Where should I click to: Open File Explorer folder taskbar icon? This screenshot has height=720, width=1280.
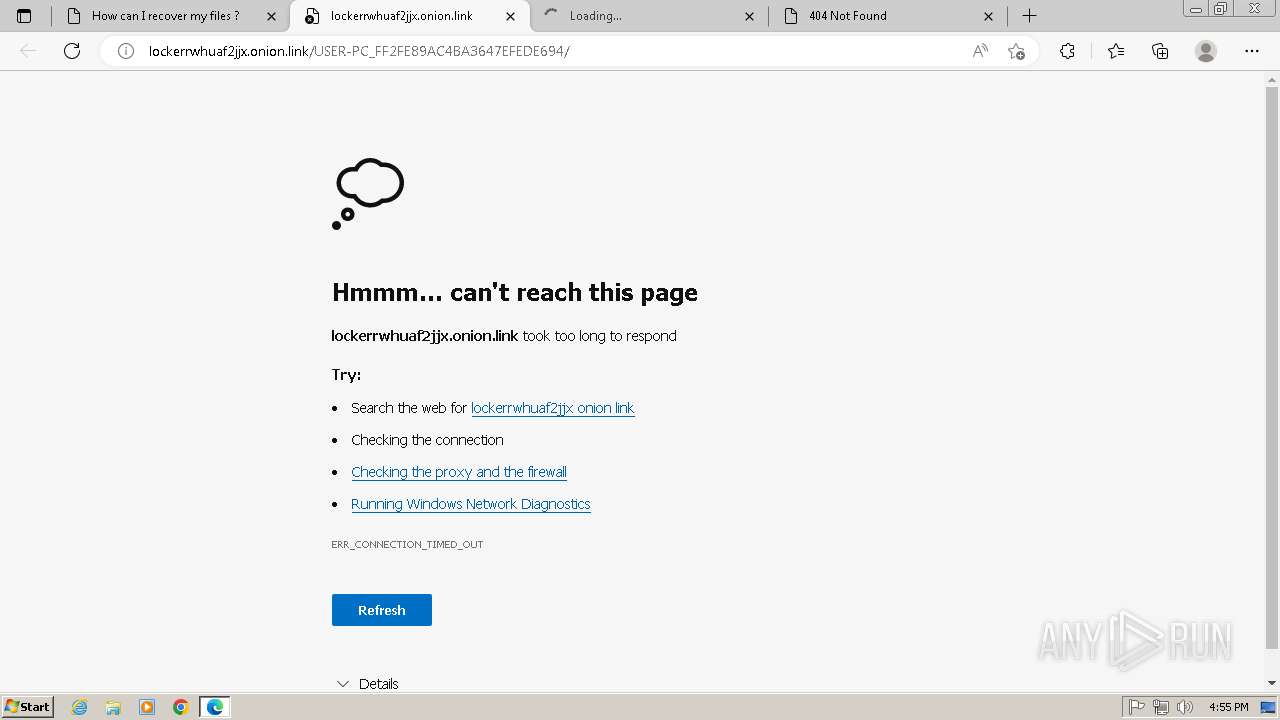(x=113, y=707)
